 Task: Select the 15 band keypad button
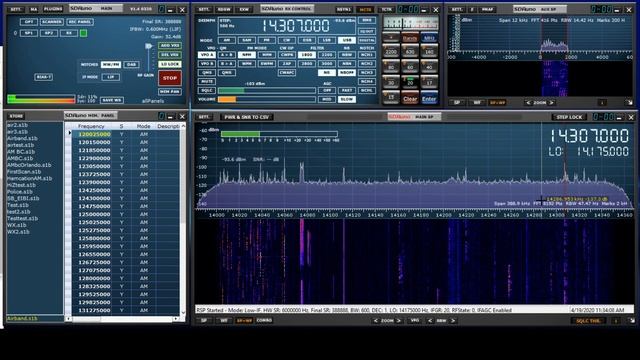click(391, 98)
